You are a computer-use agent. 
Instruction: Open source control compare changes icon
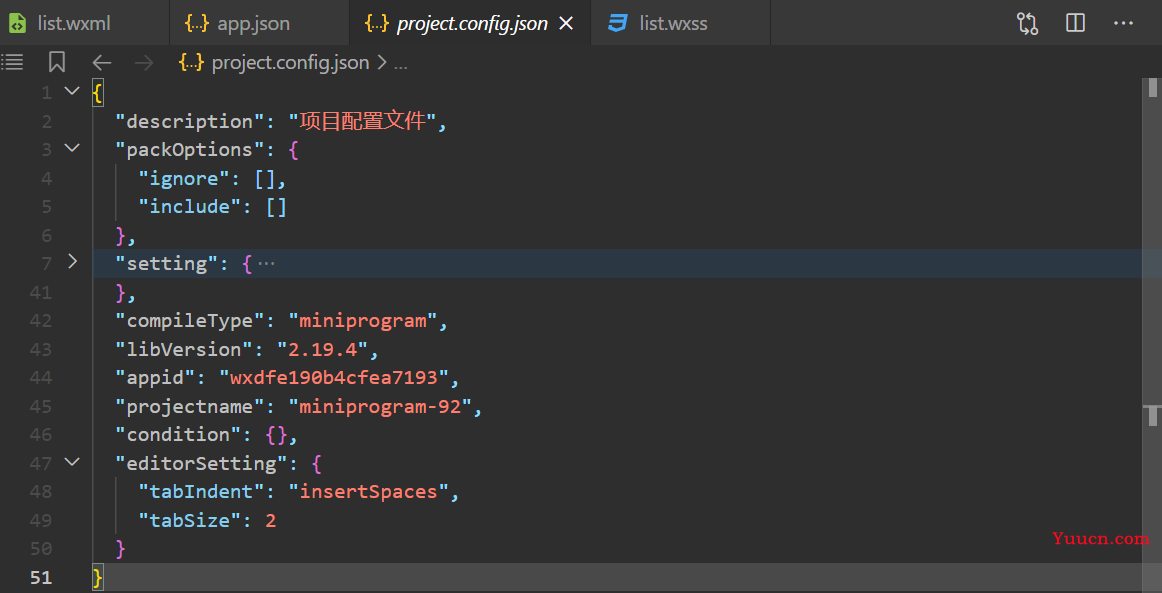[x=1027, y=24]
